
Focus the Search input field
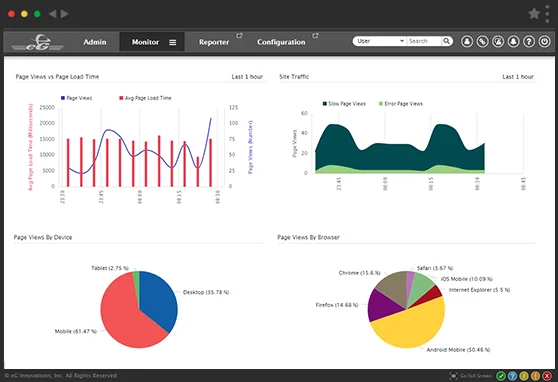pyautogui.click(x=424, y=41)
